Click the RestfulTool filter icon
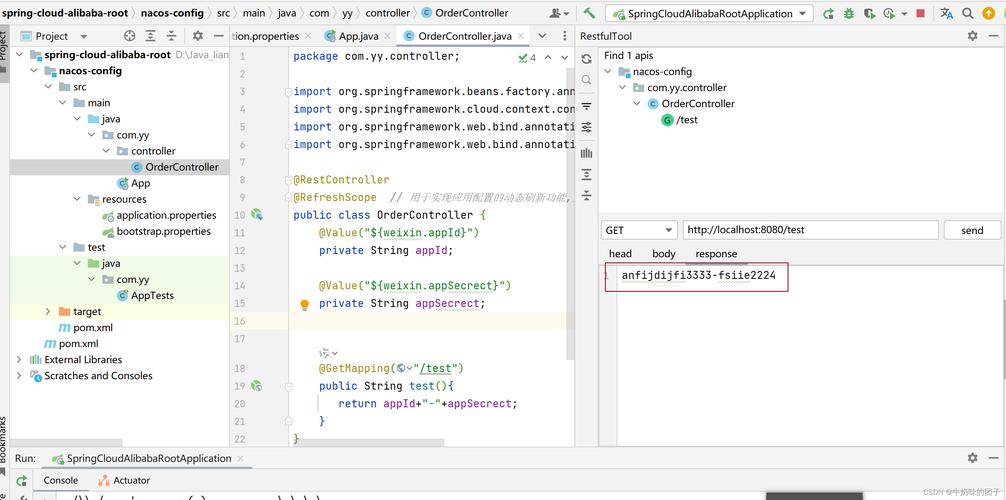This screenshot has height=500, width=1006. pos(586,106)
